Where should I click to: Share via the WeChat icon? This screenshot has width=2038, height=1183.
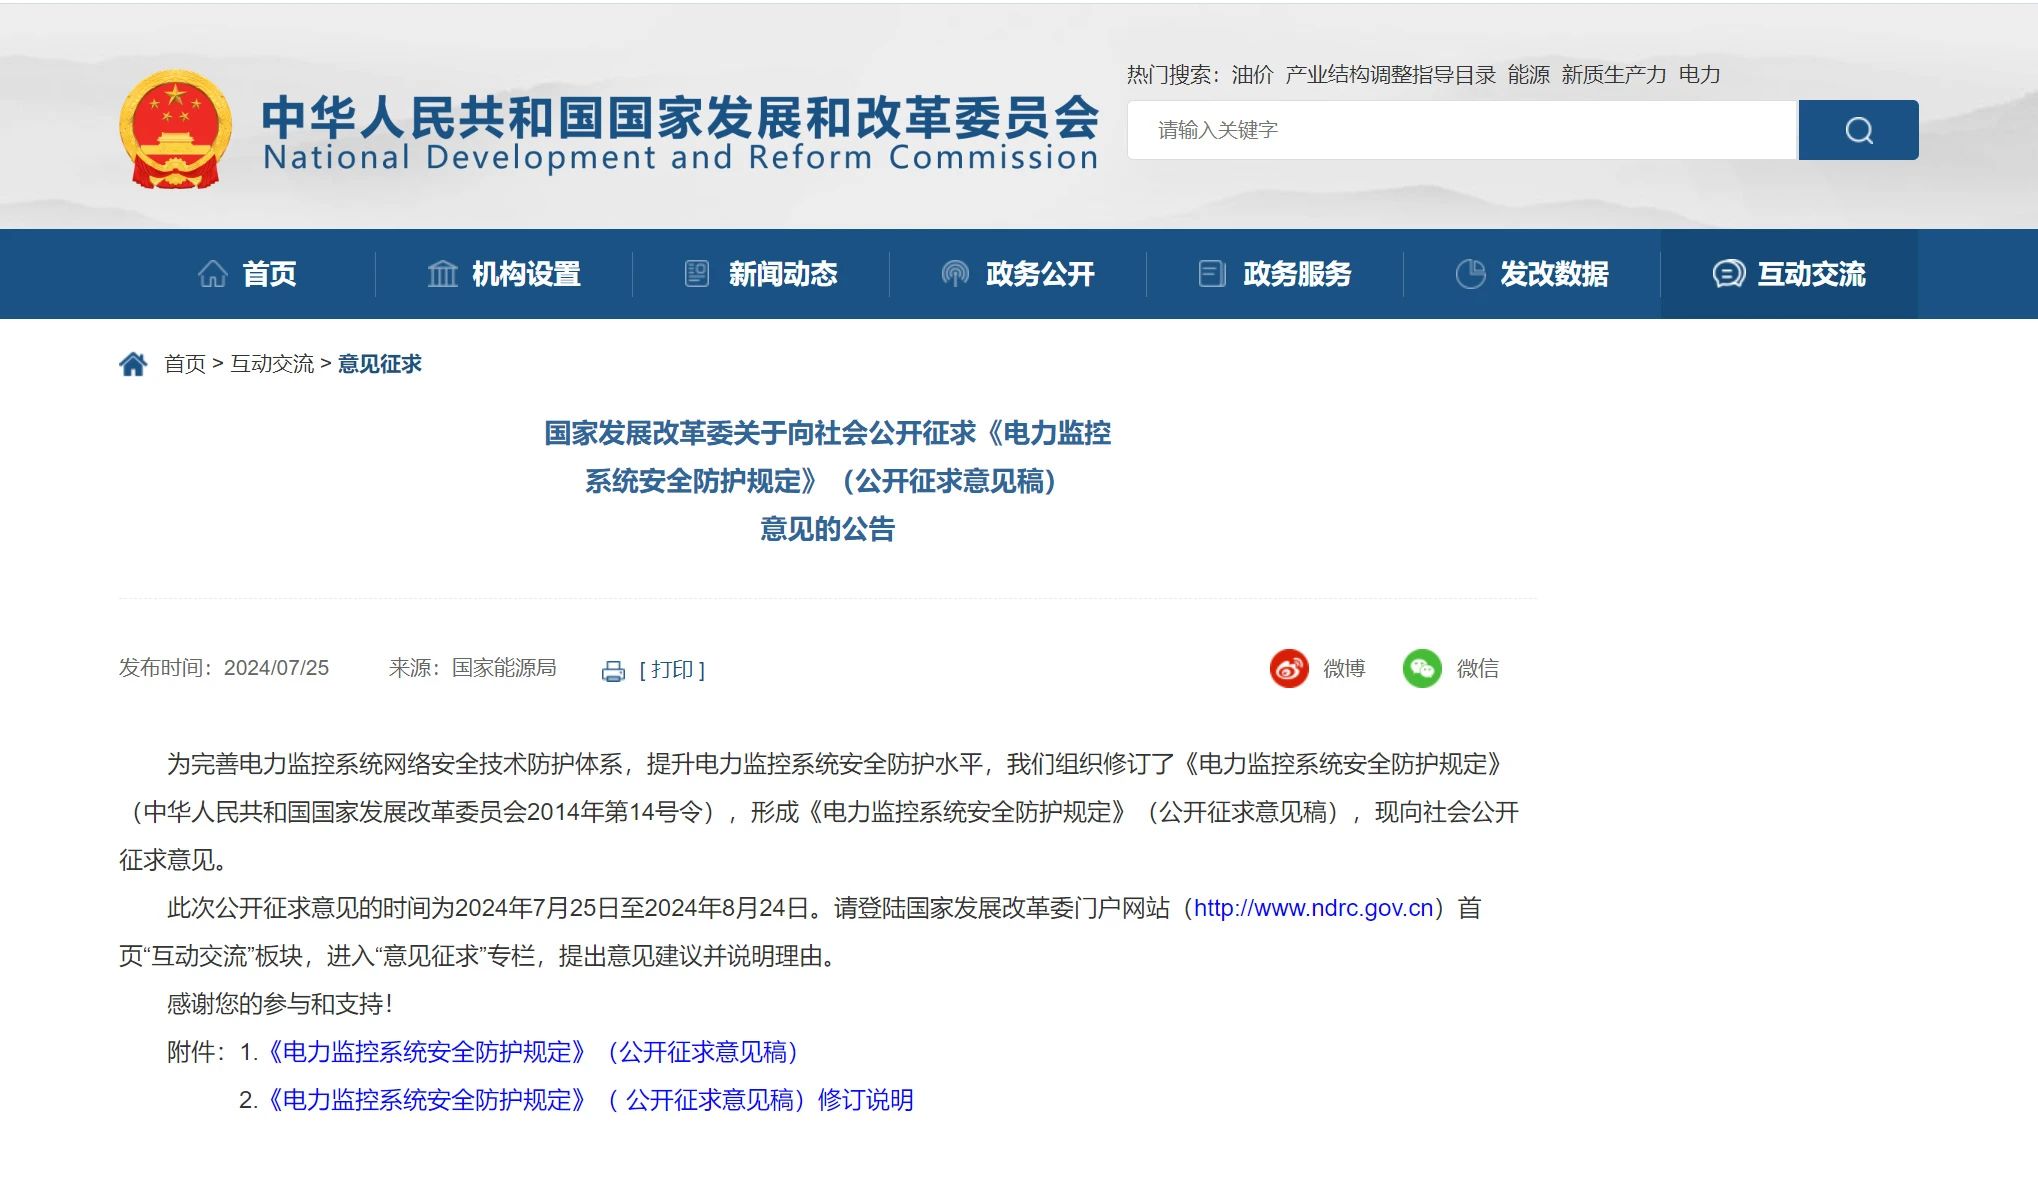(1421, 668)
